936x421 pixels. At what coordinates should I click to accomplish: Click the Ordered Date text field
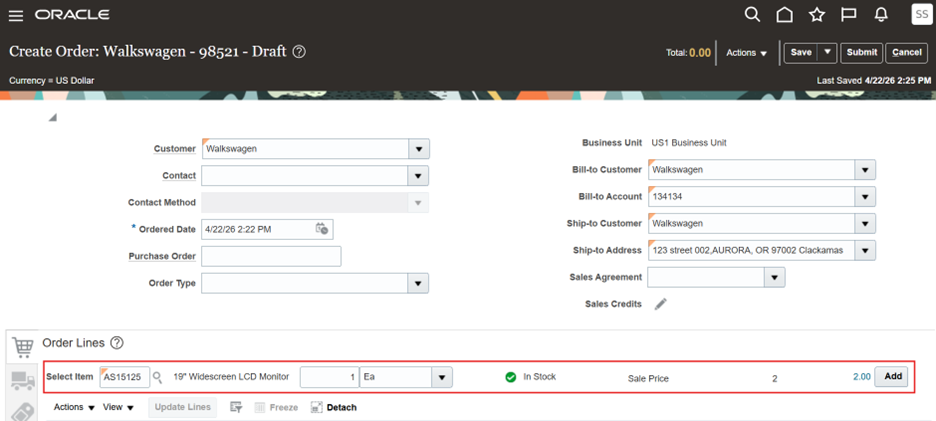click(x=257, y=229)
